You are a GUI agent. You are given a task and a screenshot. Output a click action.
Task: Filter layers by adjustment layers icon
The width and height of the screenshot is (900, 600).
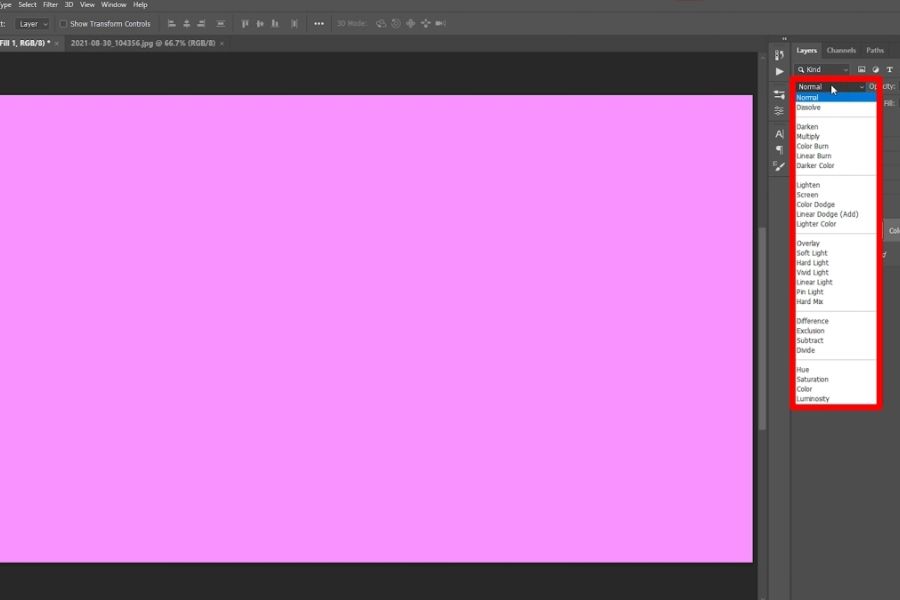(x=875, y=70)
